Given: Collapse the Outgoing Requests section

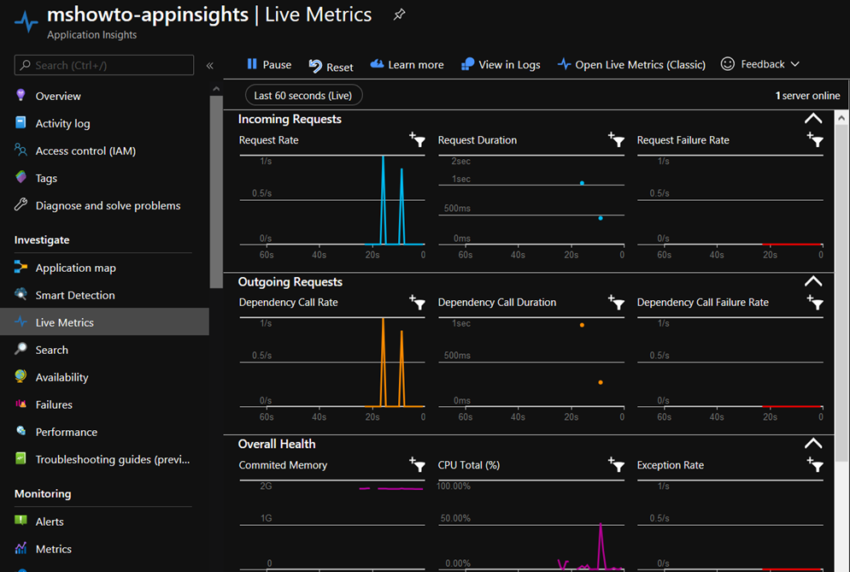Looking at the screenshot, I should (813, 282).
